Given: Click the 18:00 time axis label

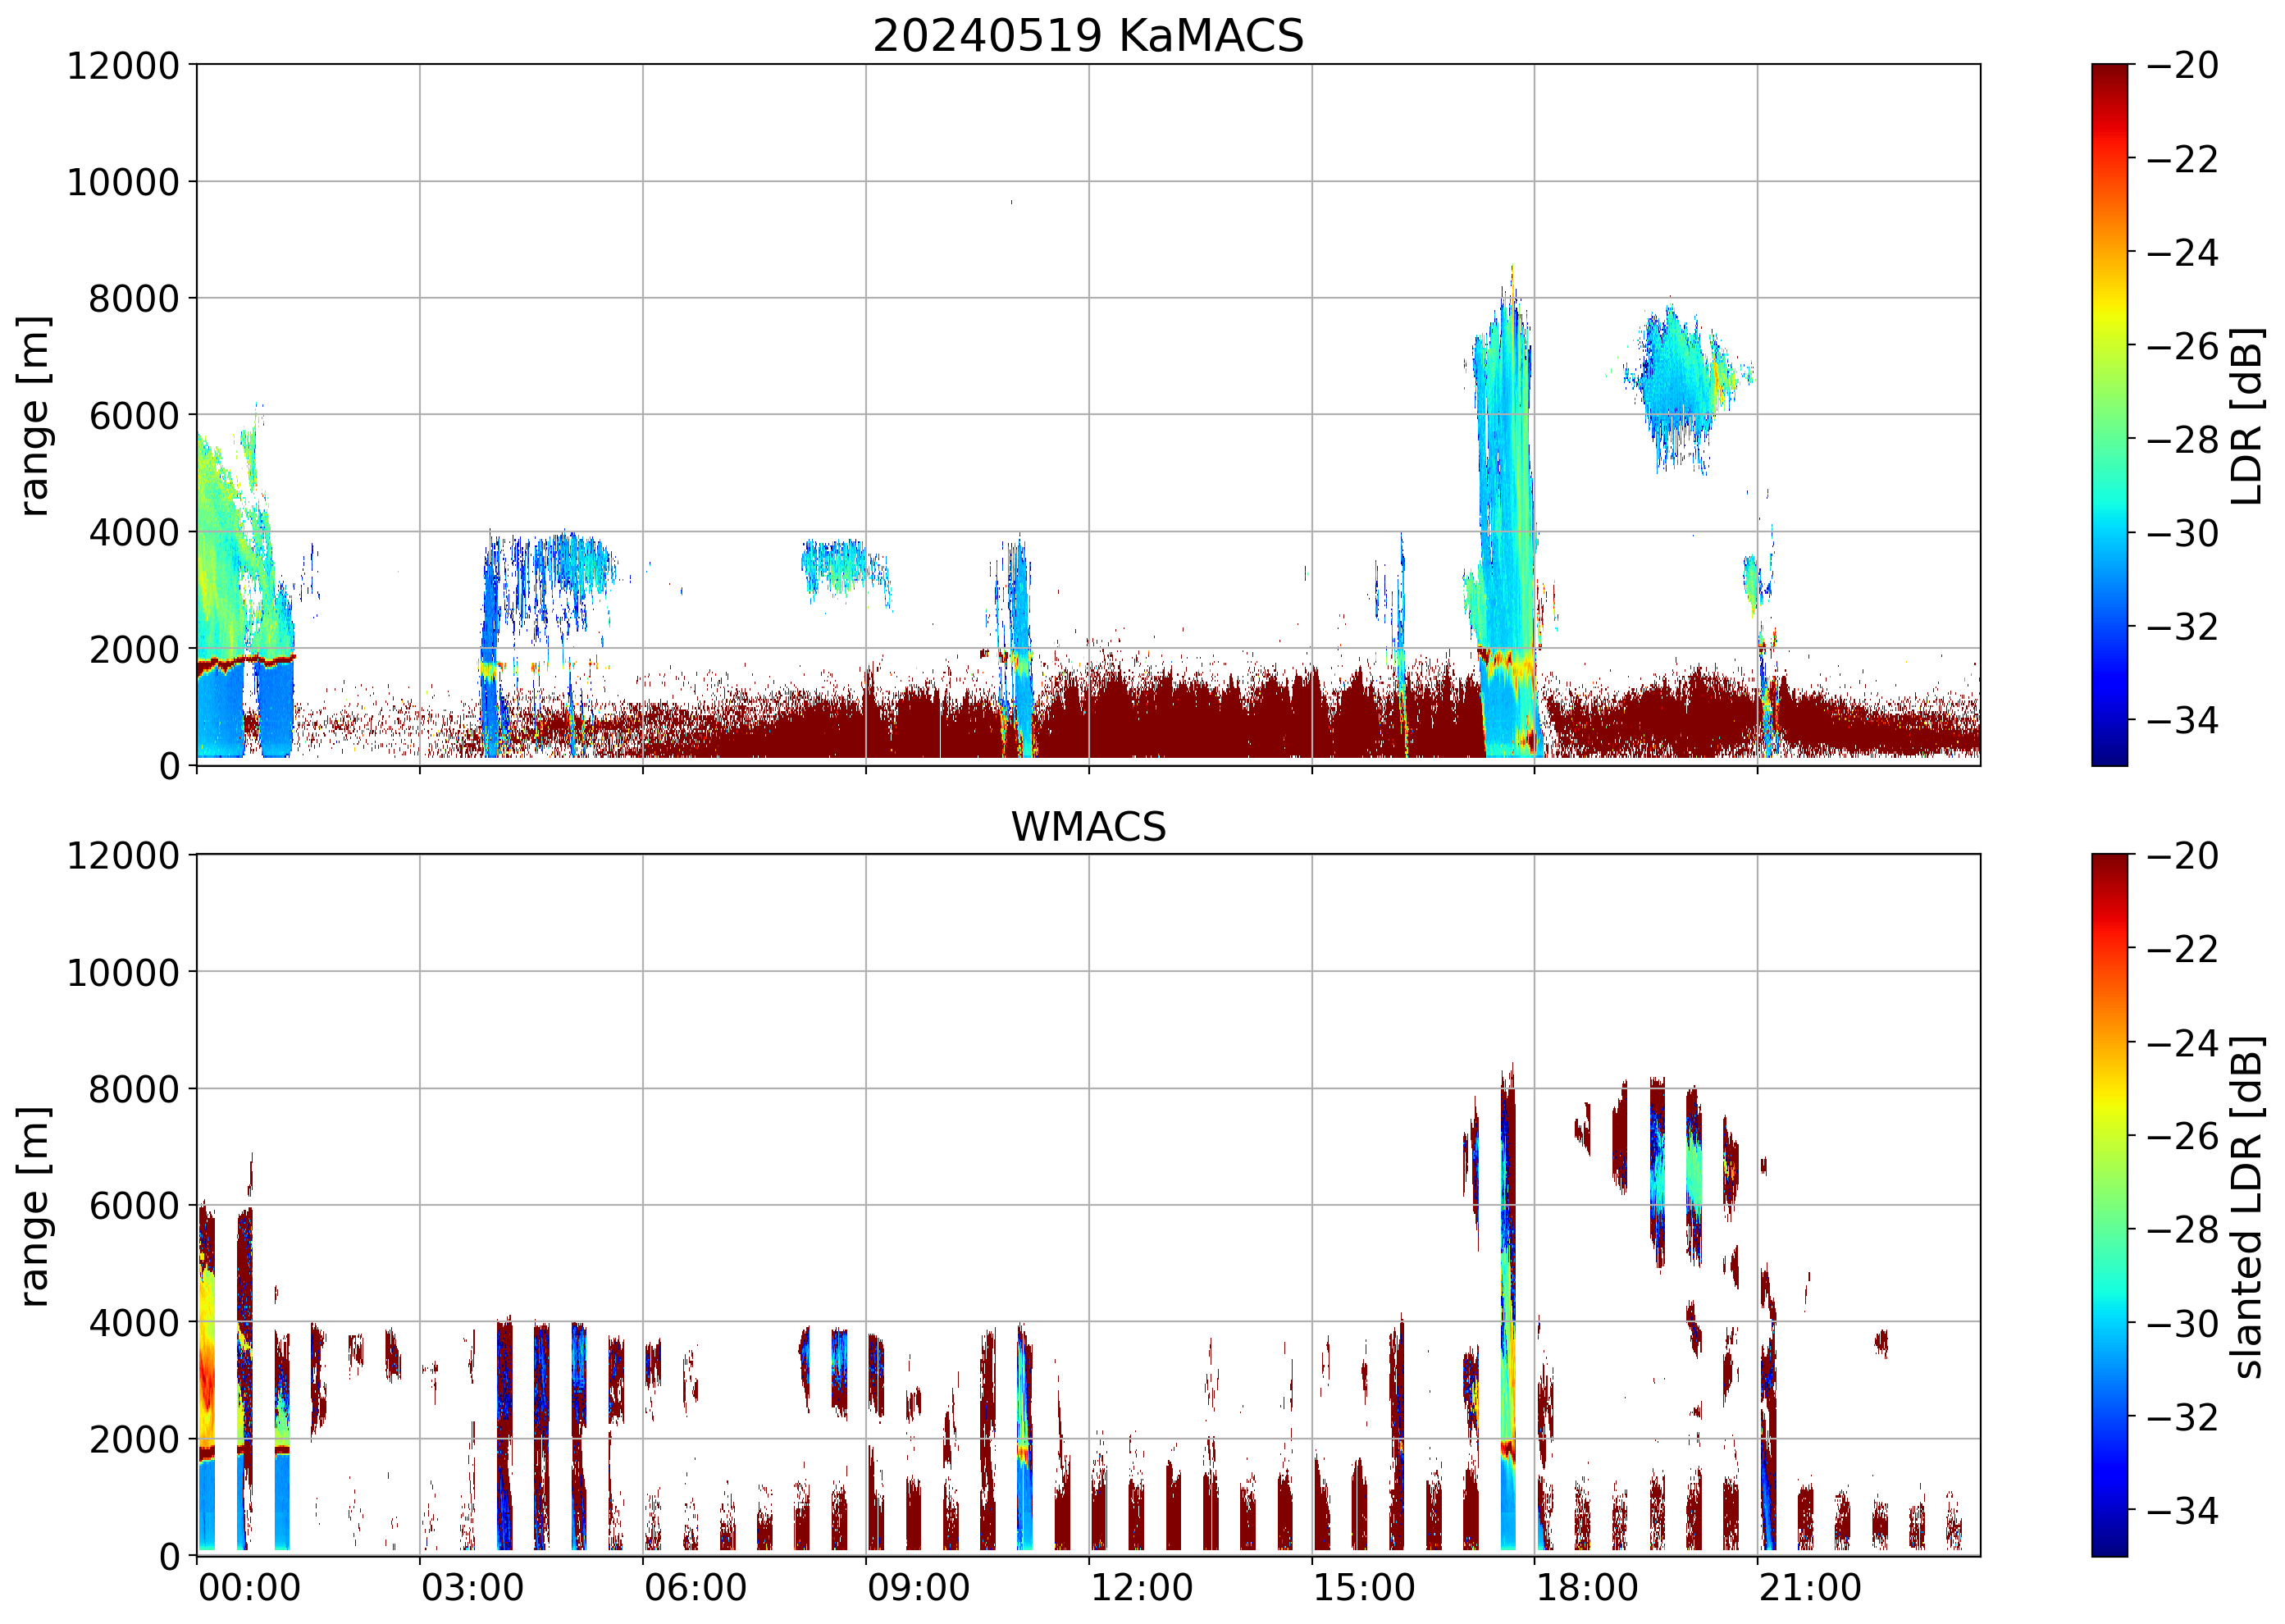Looking at the screenshot, I should tap(1587, 1588).
